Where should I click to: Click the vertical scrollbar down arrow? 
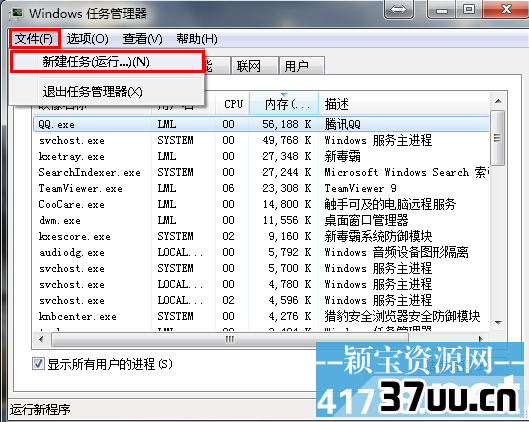pyautogui.click(x=498, y=323)
